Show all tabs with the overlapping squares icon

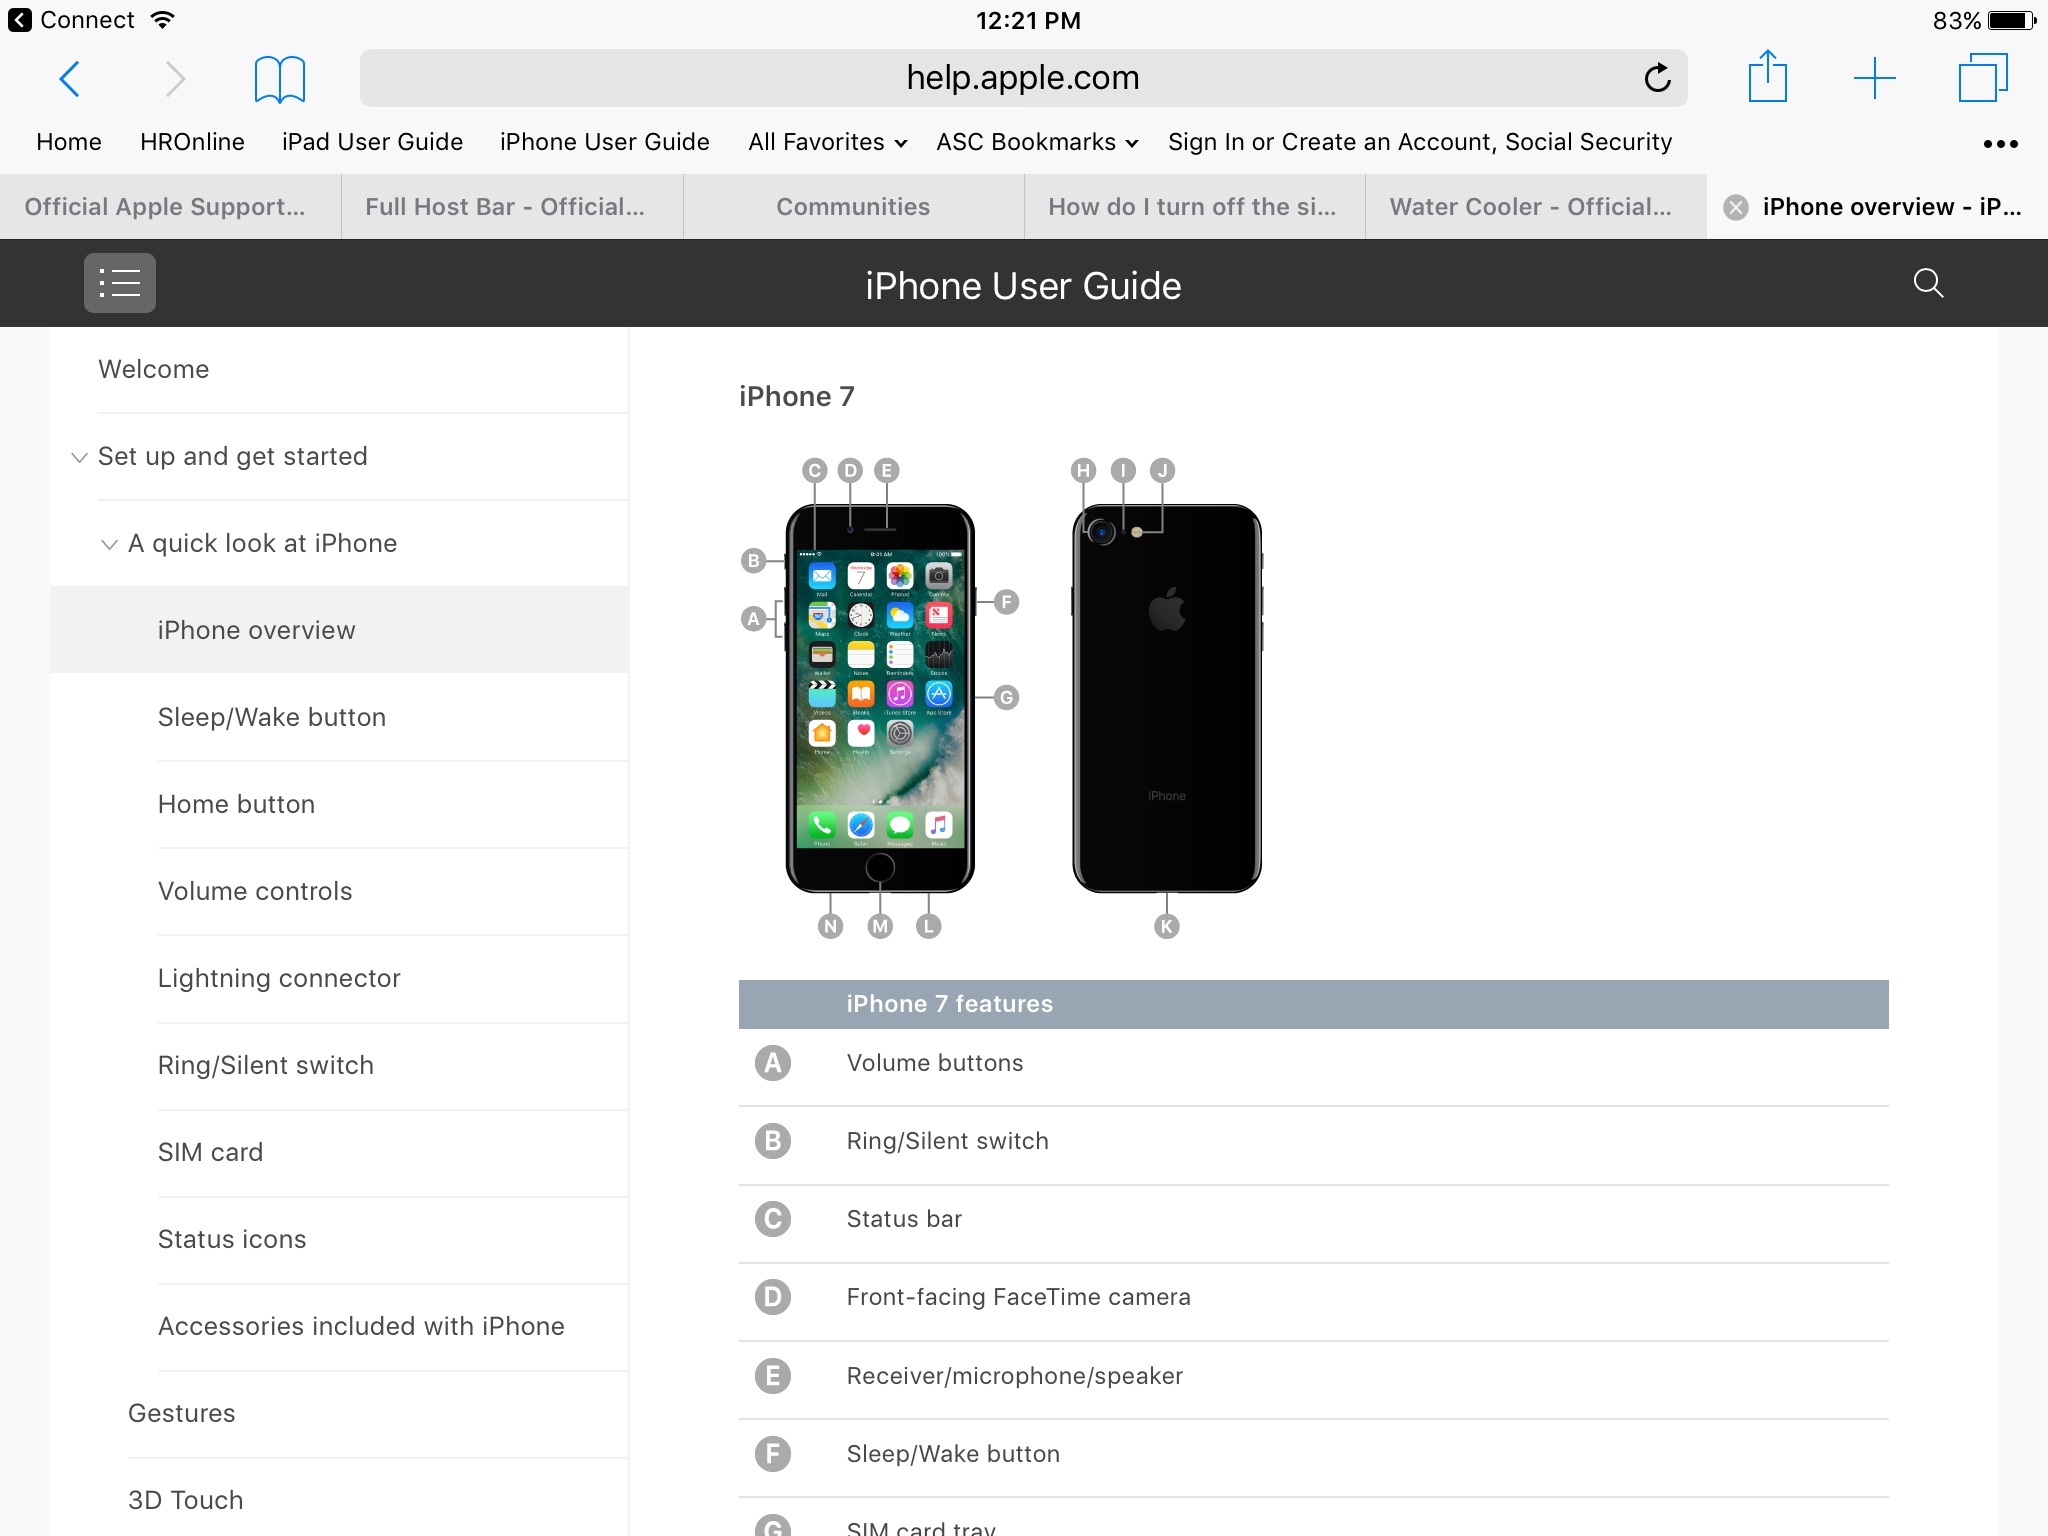tap(1983, 78)
